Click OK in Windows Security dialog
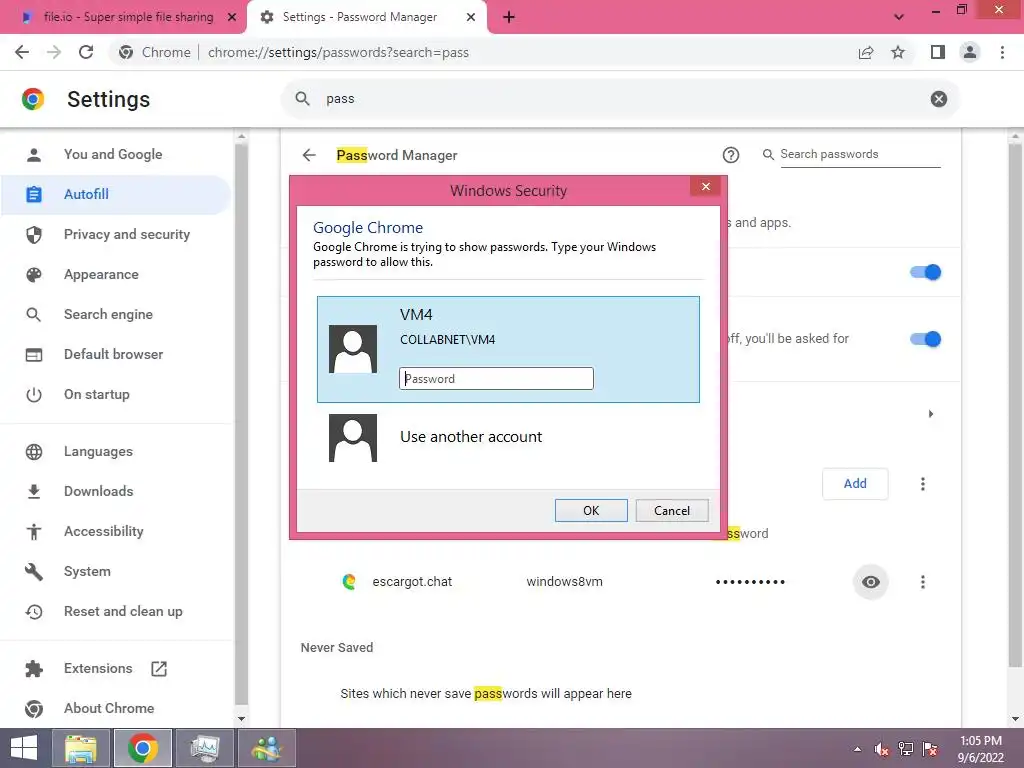Screen dimensions: 1024x768 [591, 511]
